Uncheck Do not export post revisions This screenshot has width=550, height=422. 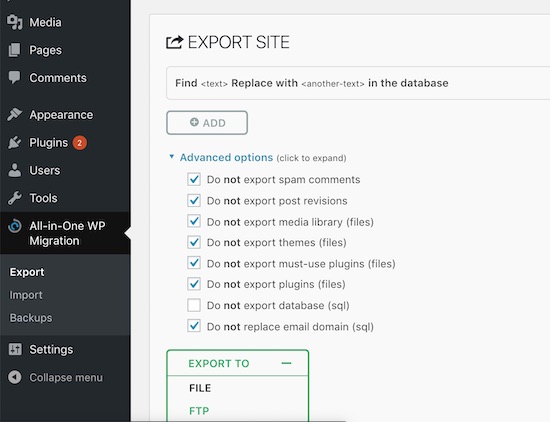click(194, 201)
